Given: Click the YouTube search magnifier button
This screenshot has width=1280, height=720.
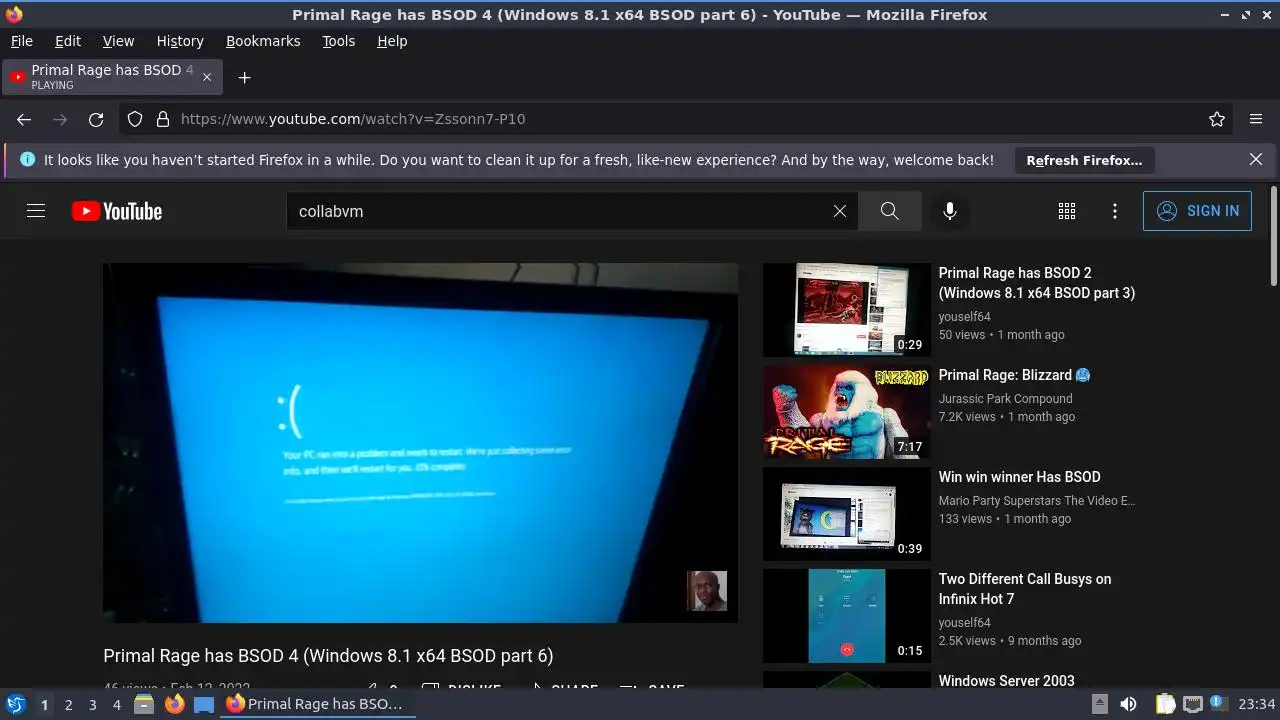Looking at the screenshot, I should 889,211.
